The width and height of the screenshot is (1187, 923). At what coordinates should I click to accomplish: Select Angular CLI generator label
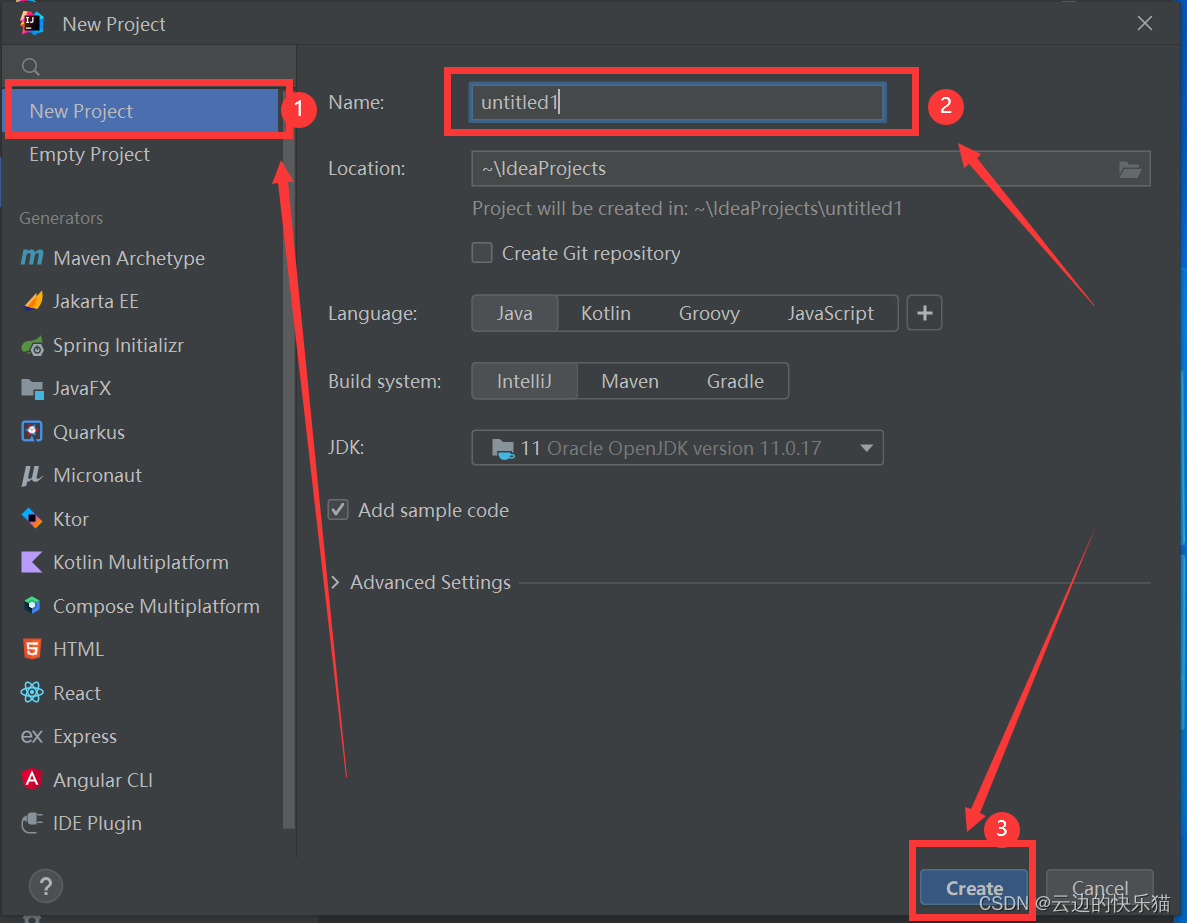point(103,780)
